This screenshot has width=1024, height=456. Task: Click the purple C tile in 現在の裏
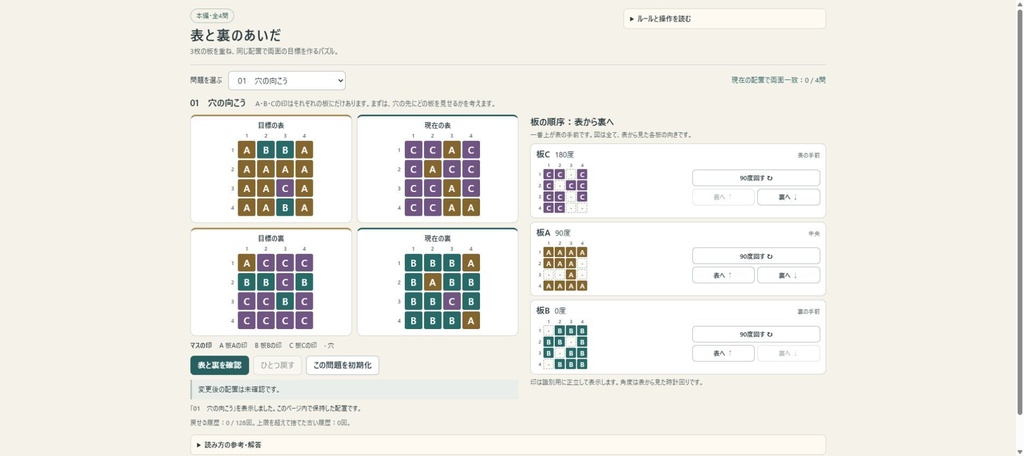pos(451,301)
